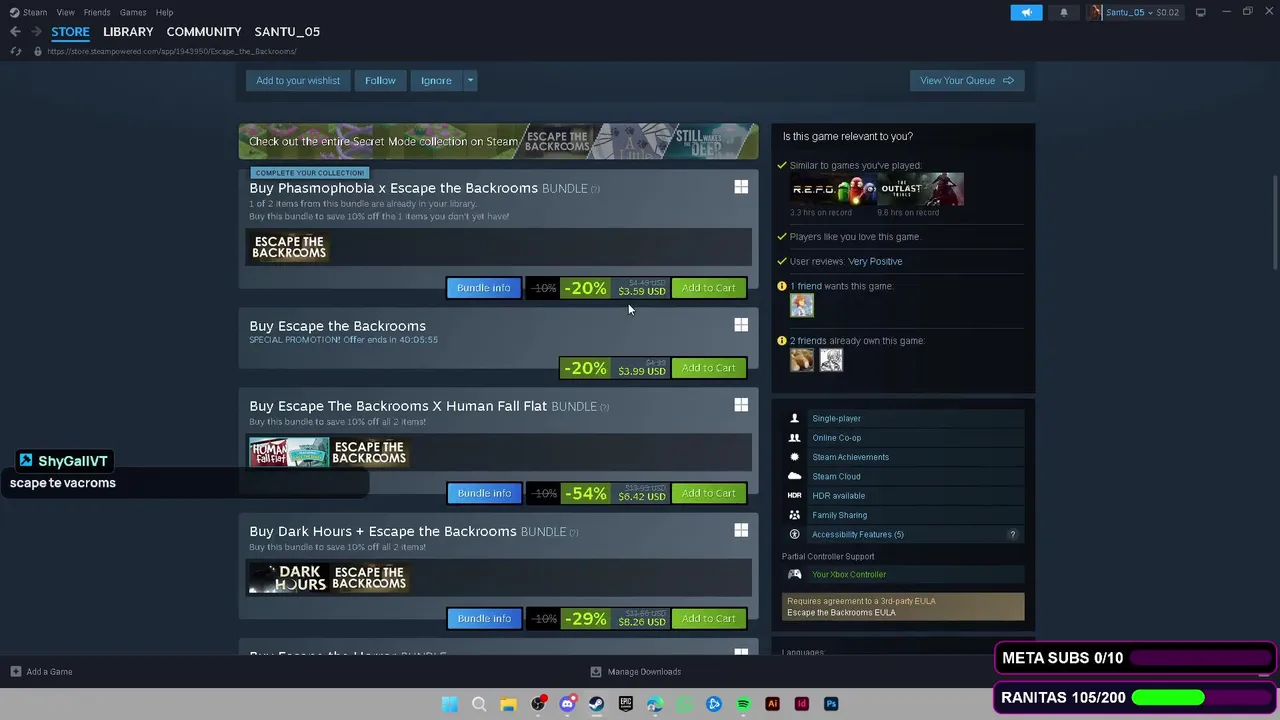Open Bundle info for Phasmophobia bundle
Image resolution: width=1280 pixels, height=720 pixels.
click(484, 288)
